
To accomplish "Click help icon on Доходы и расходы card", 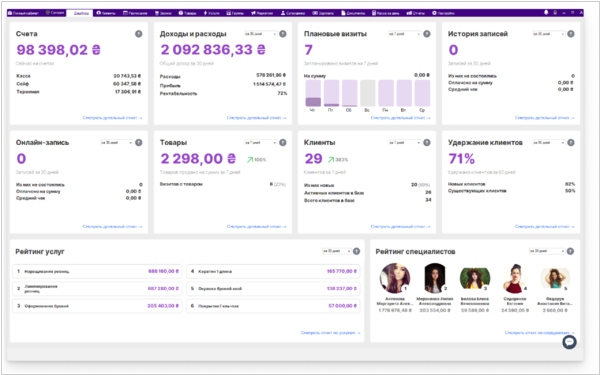I will (x=283, y=34).
